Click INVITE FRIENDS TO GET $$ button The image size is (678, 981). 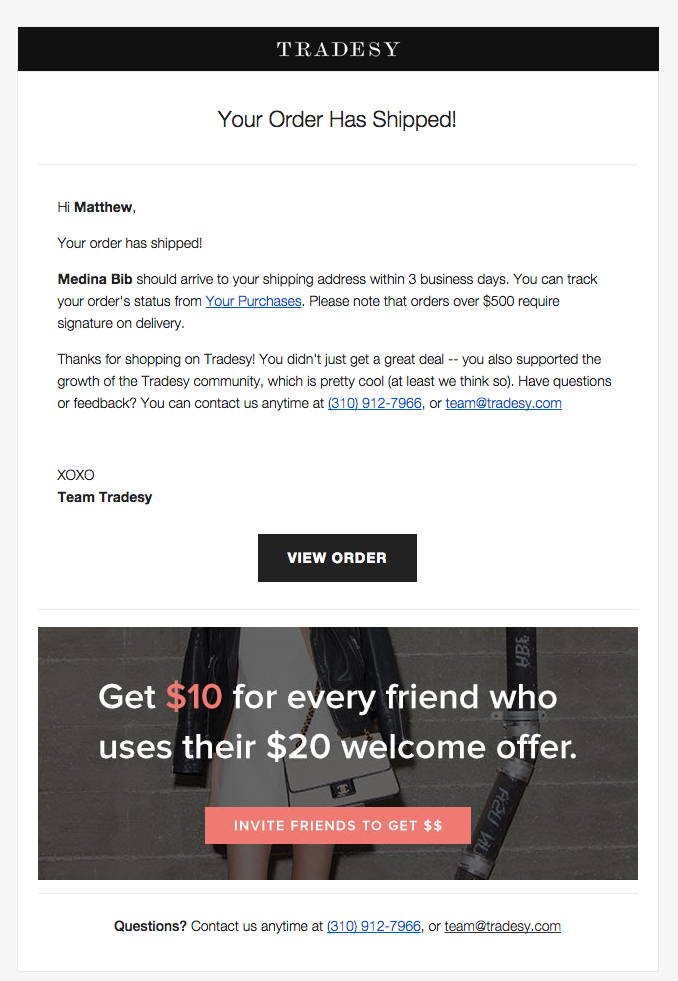pos(338,825)
